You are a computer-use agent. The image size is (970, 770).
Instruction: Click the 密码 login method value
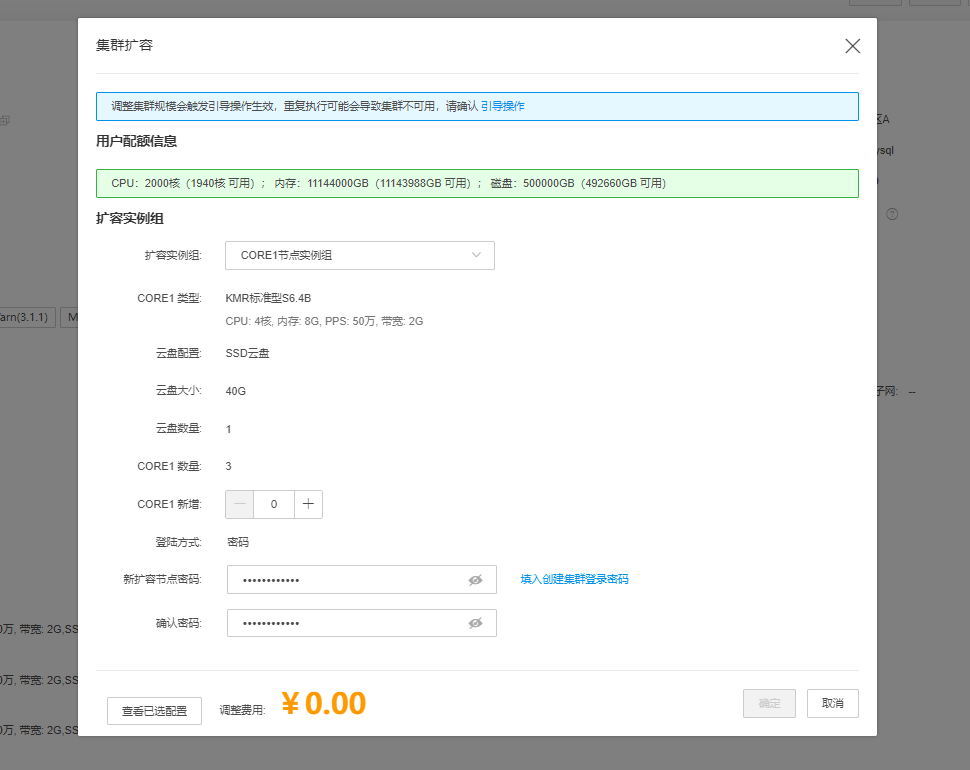click(238, 542)
